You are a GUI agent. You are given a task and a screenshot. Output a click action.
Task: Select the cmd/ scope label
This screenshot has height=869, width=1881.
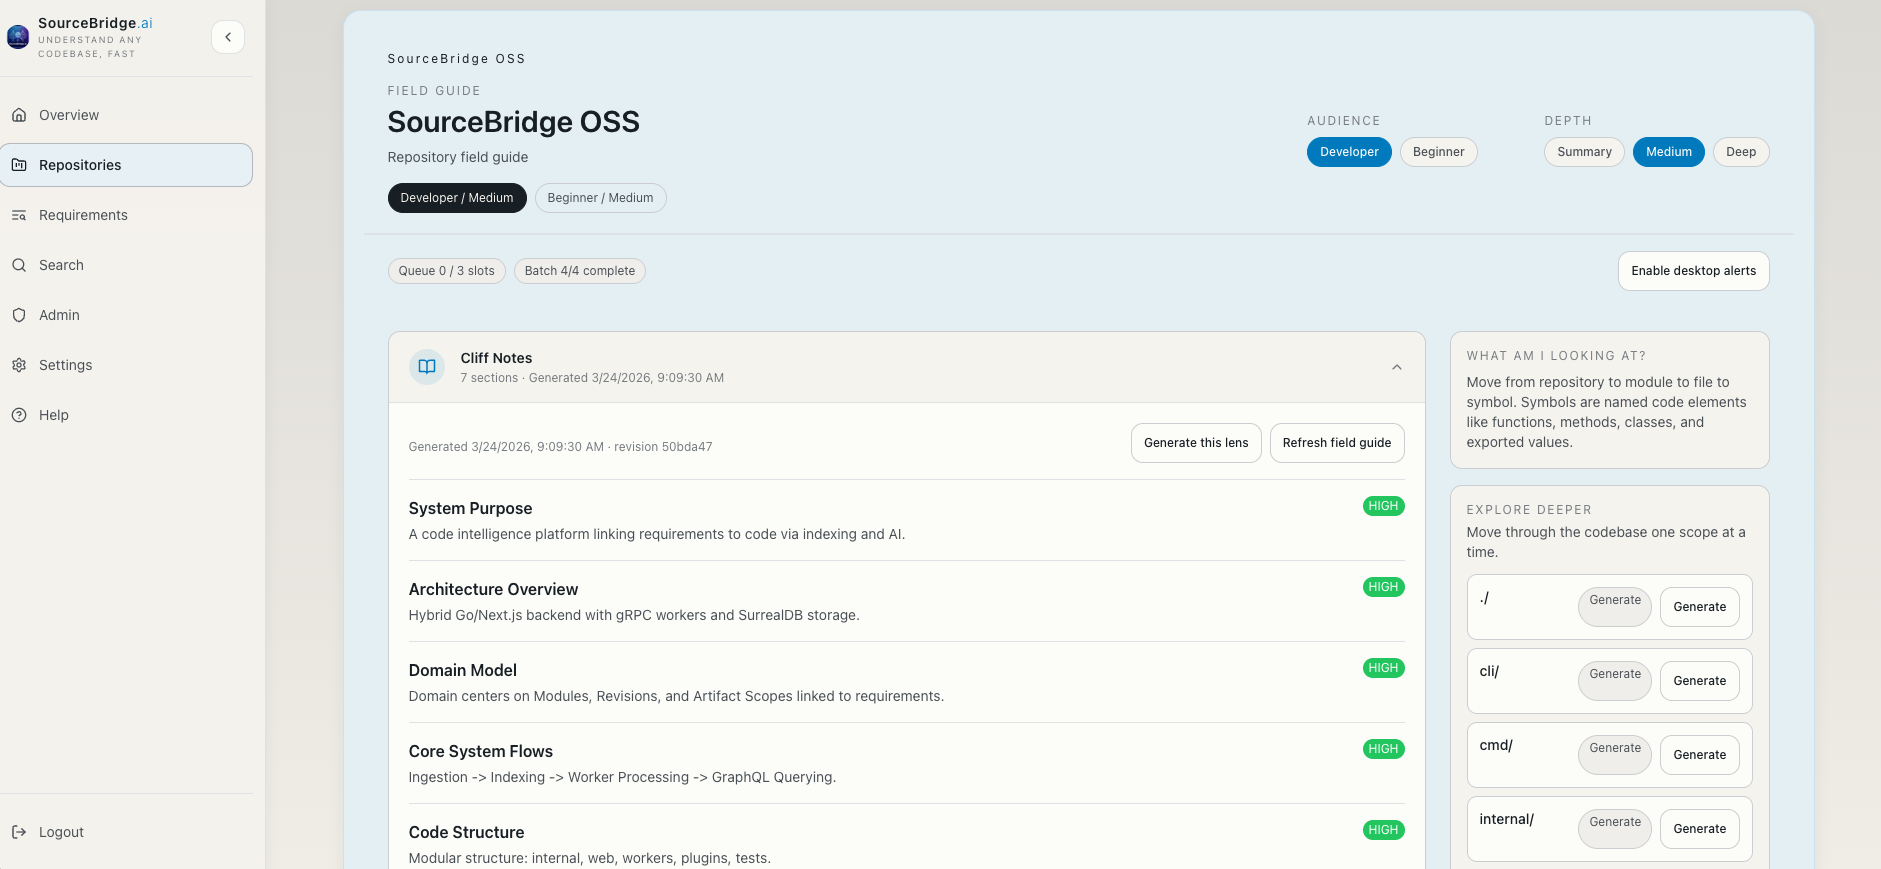[1496, 746]
